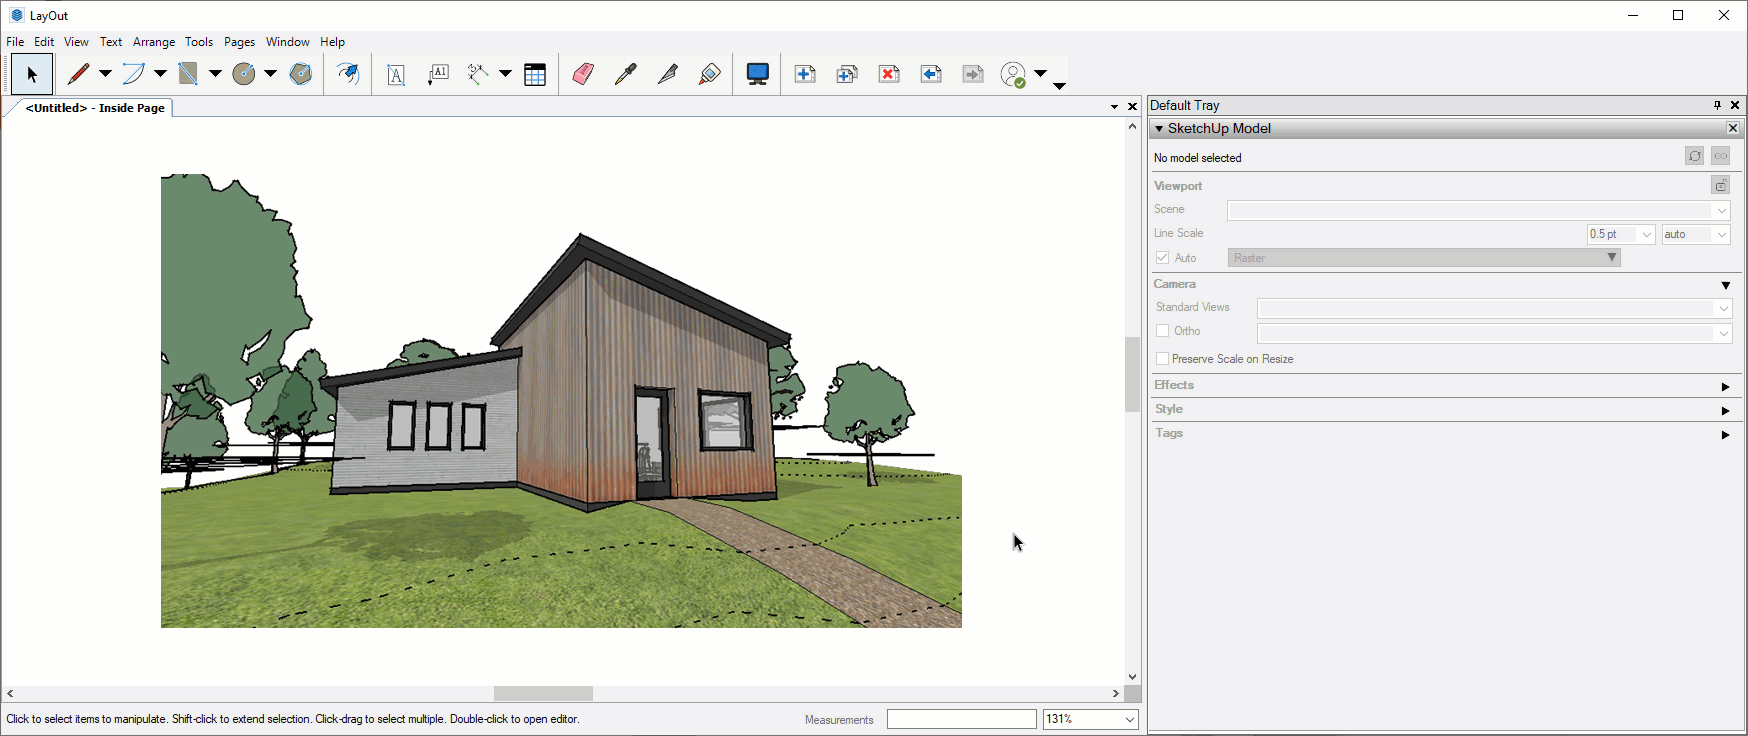1748x736 pixels.
Task: Expand the Tags section
Action: (1725, 434)
